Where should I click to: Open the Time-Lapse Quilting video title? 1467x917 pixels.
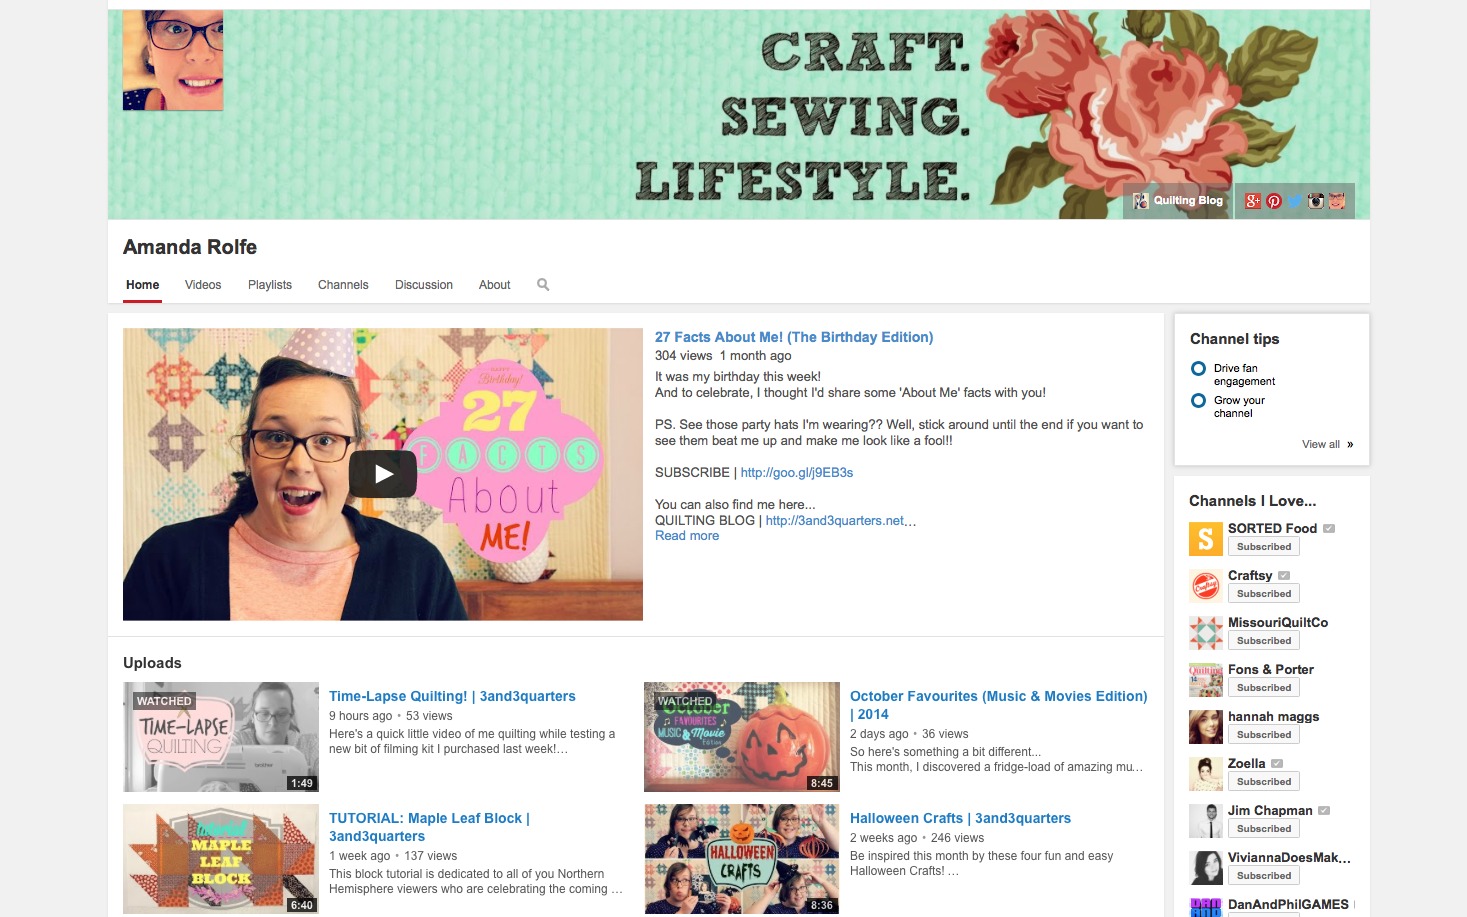click(452, 696)
